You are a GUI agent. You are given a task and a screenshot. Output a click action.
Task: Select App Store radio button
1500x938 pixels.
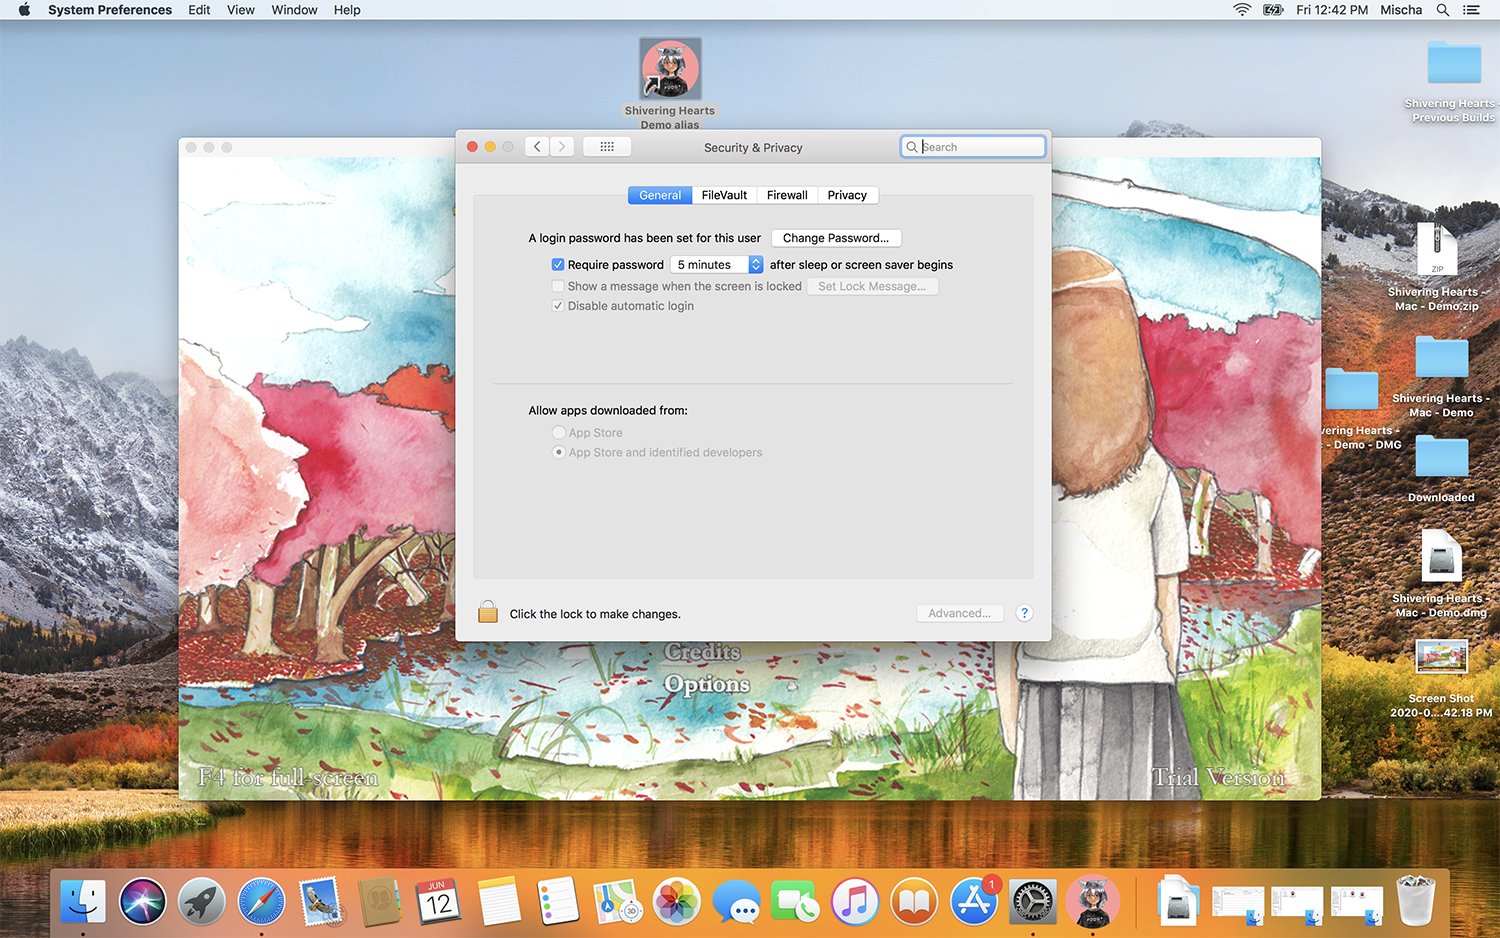559,433
